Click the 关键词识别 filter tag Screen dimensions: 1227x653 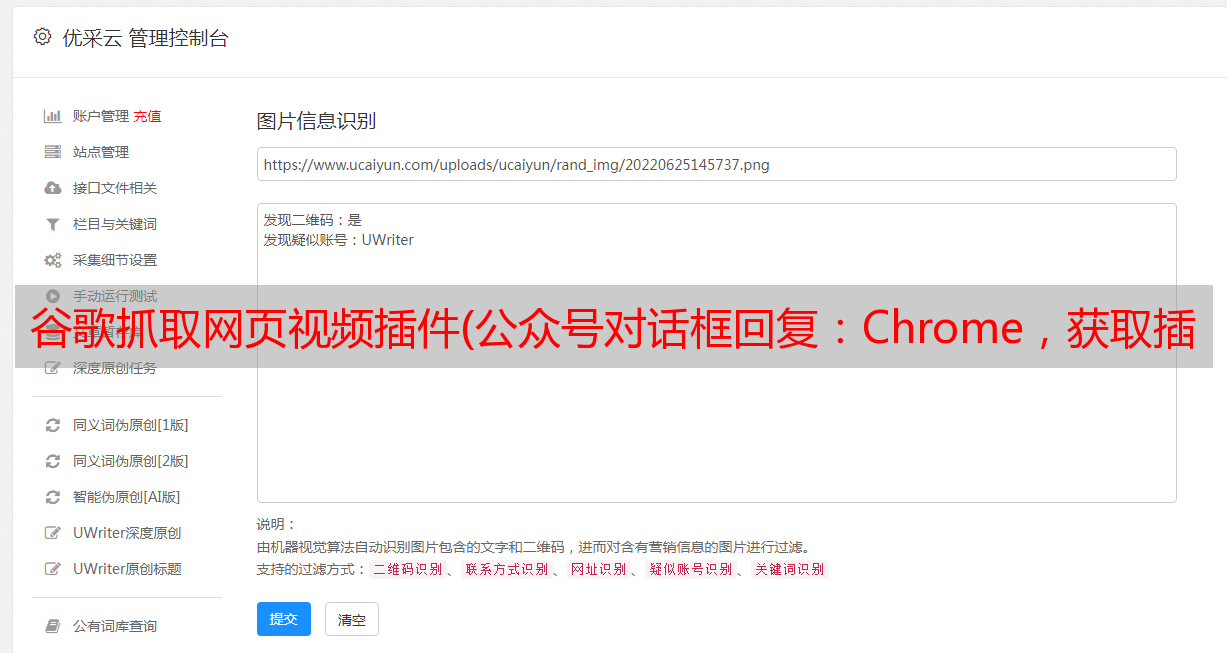[x=790, y=569]
